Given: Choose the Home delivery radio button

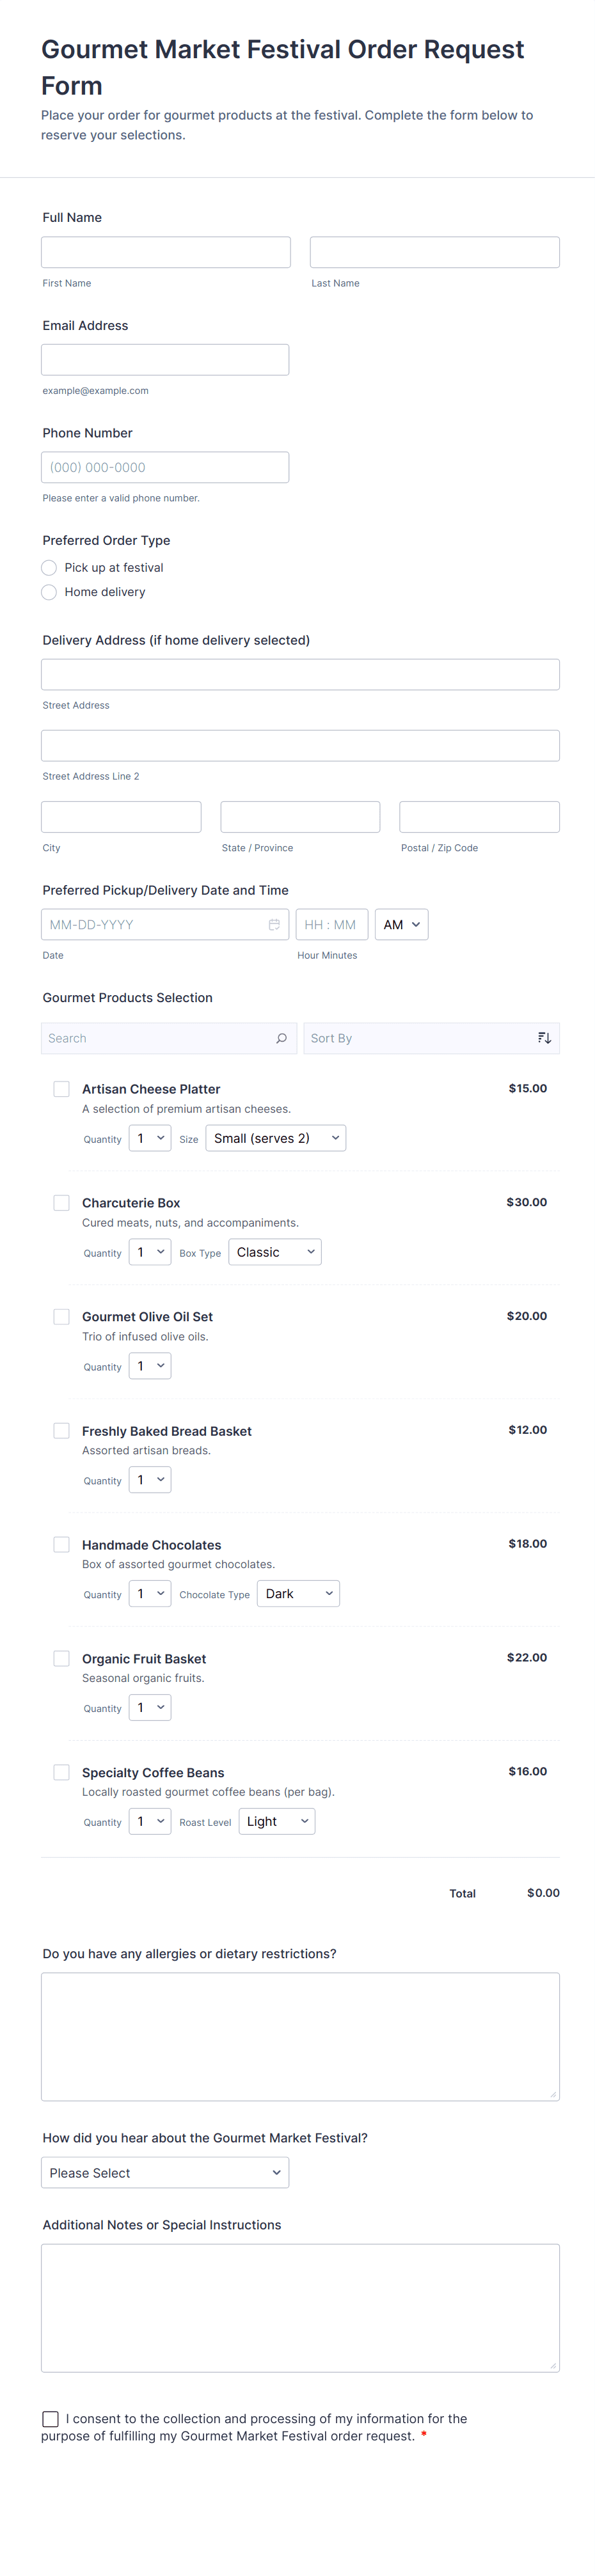Looking at the screenshot, I should pos(49,592).
